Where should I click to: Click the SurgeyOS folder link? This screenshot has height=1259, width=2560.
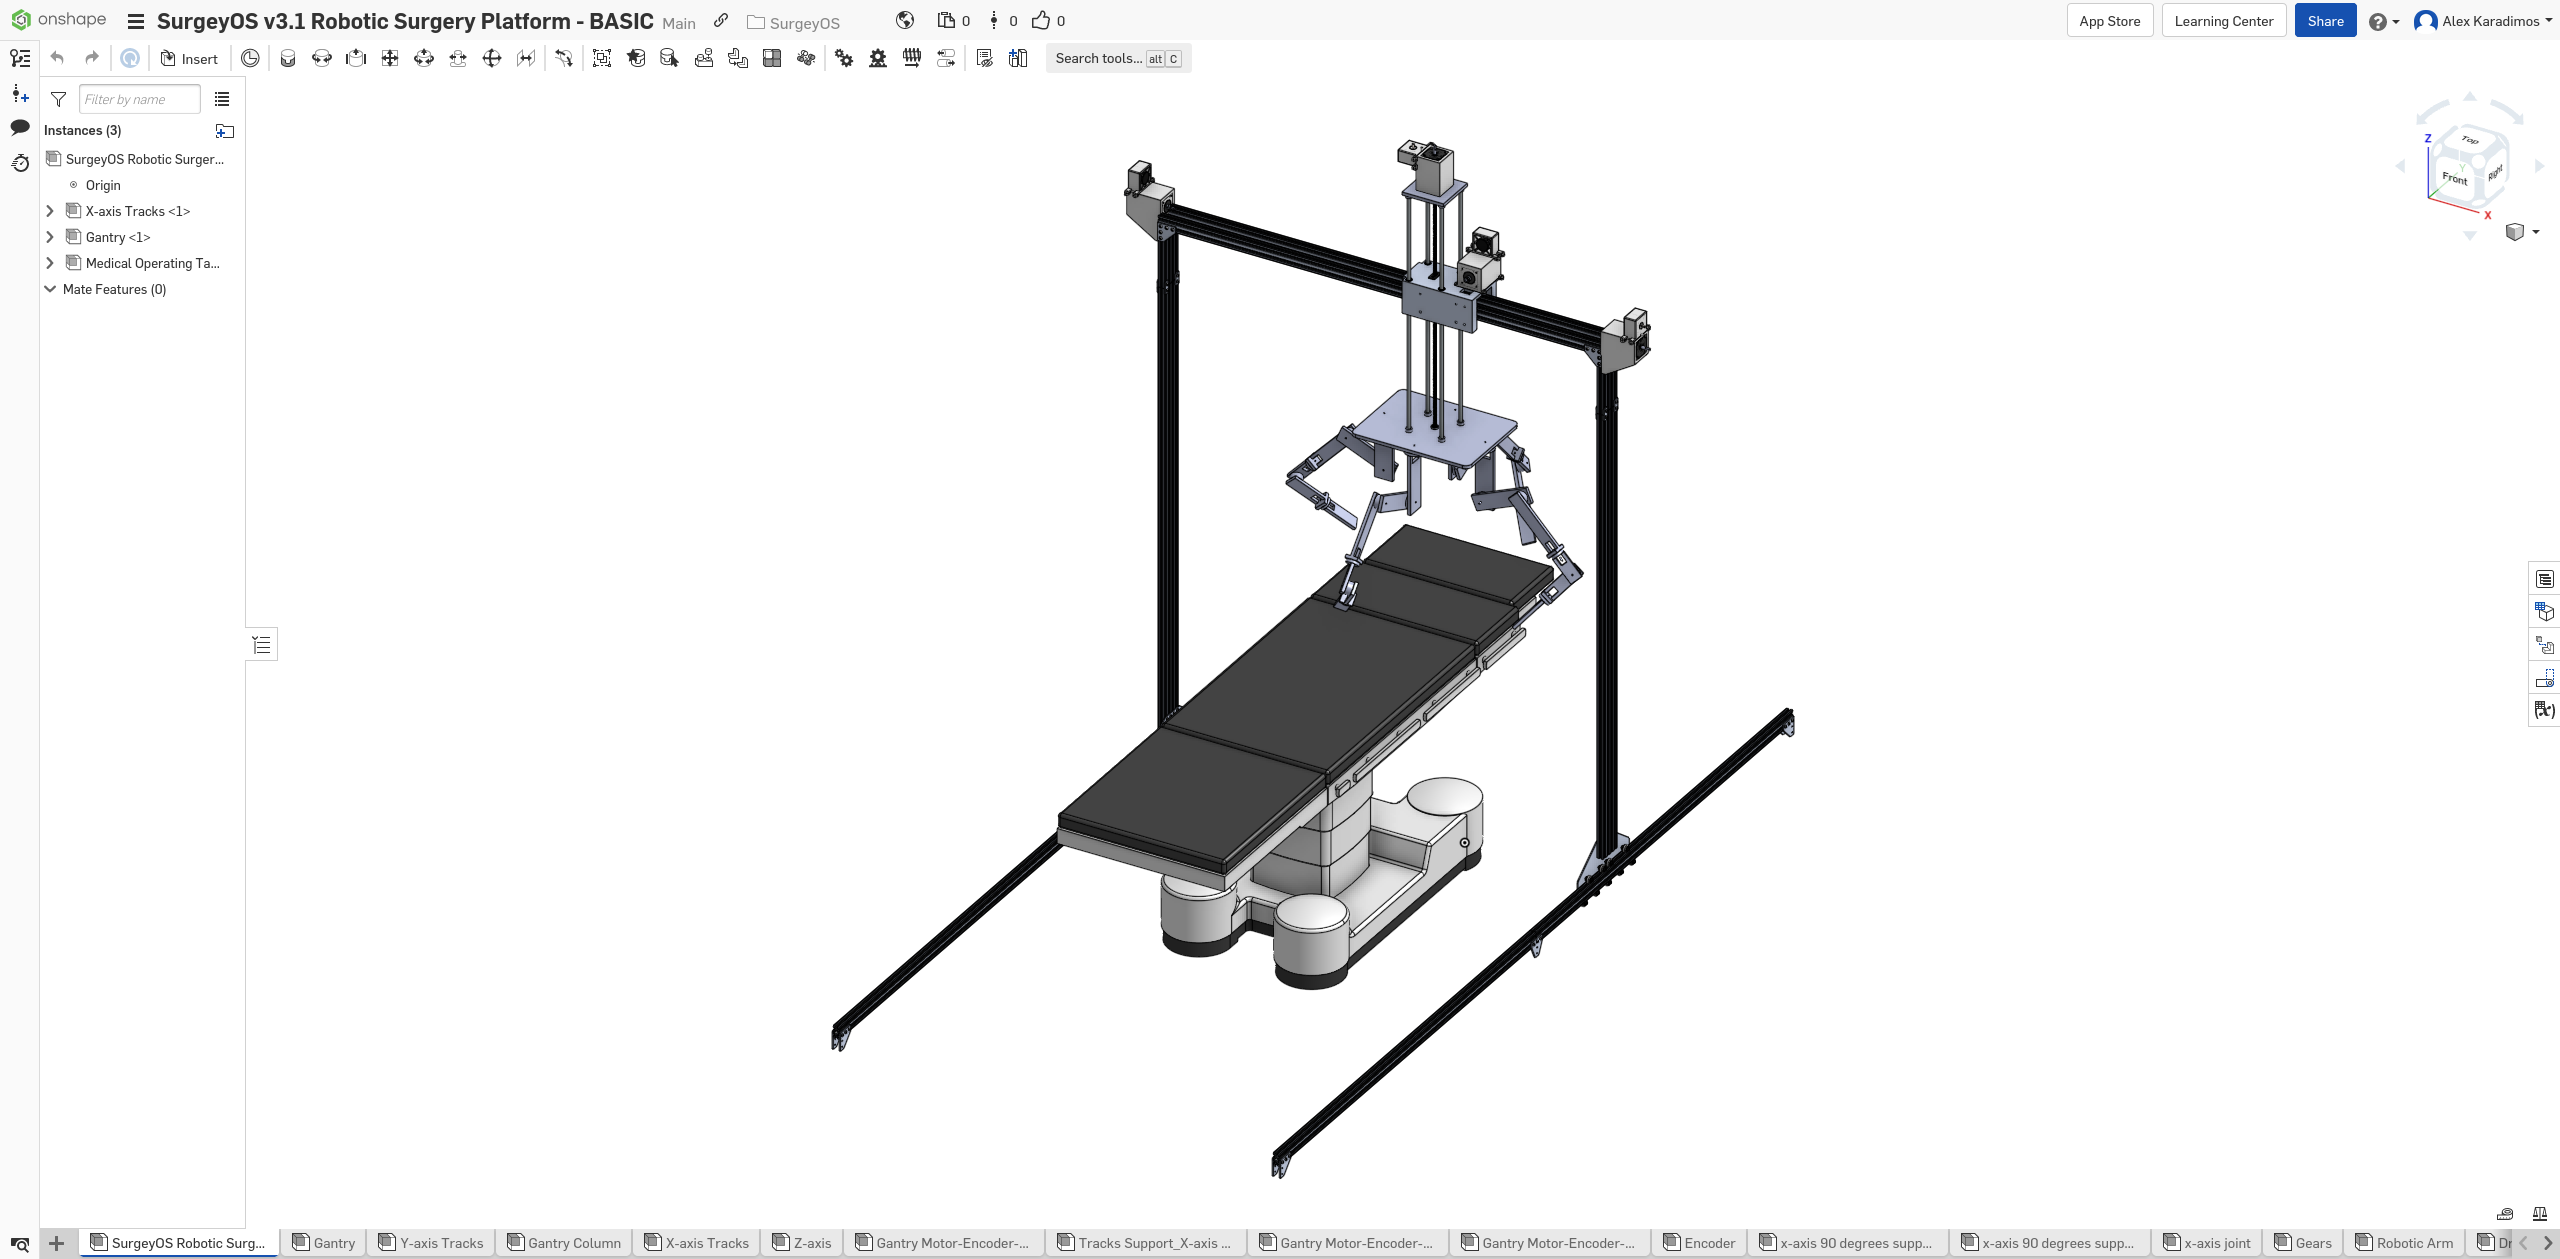click(x=794, y=22)
